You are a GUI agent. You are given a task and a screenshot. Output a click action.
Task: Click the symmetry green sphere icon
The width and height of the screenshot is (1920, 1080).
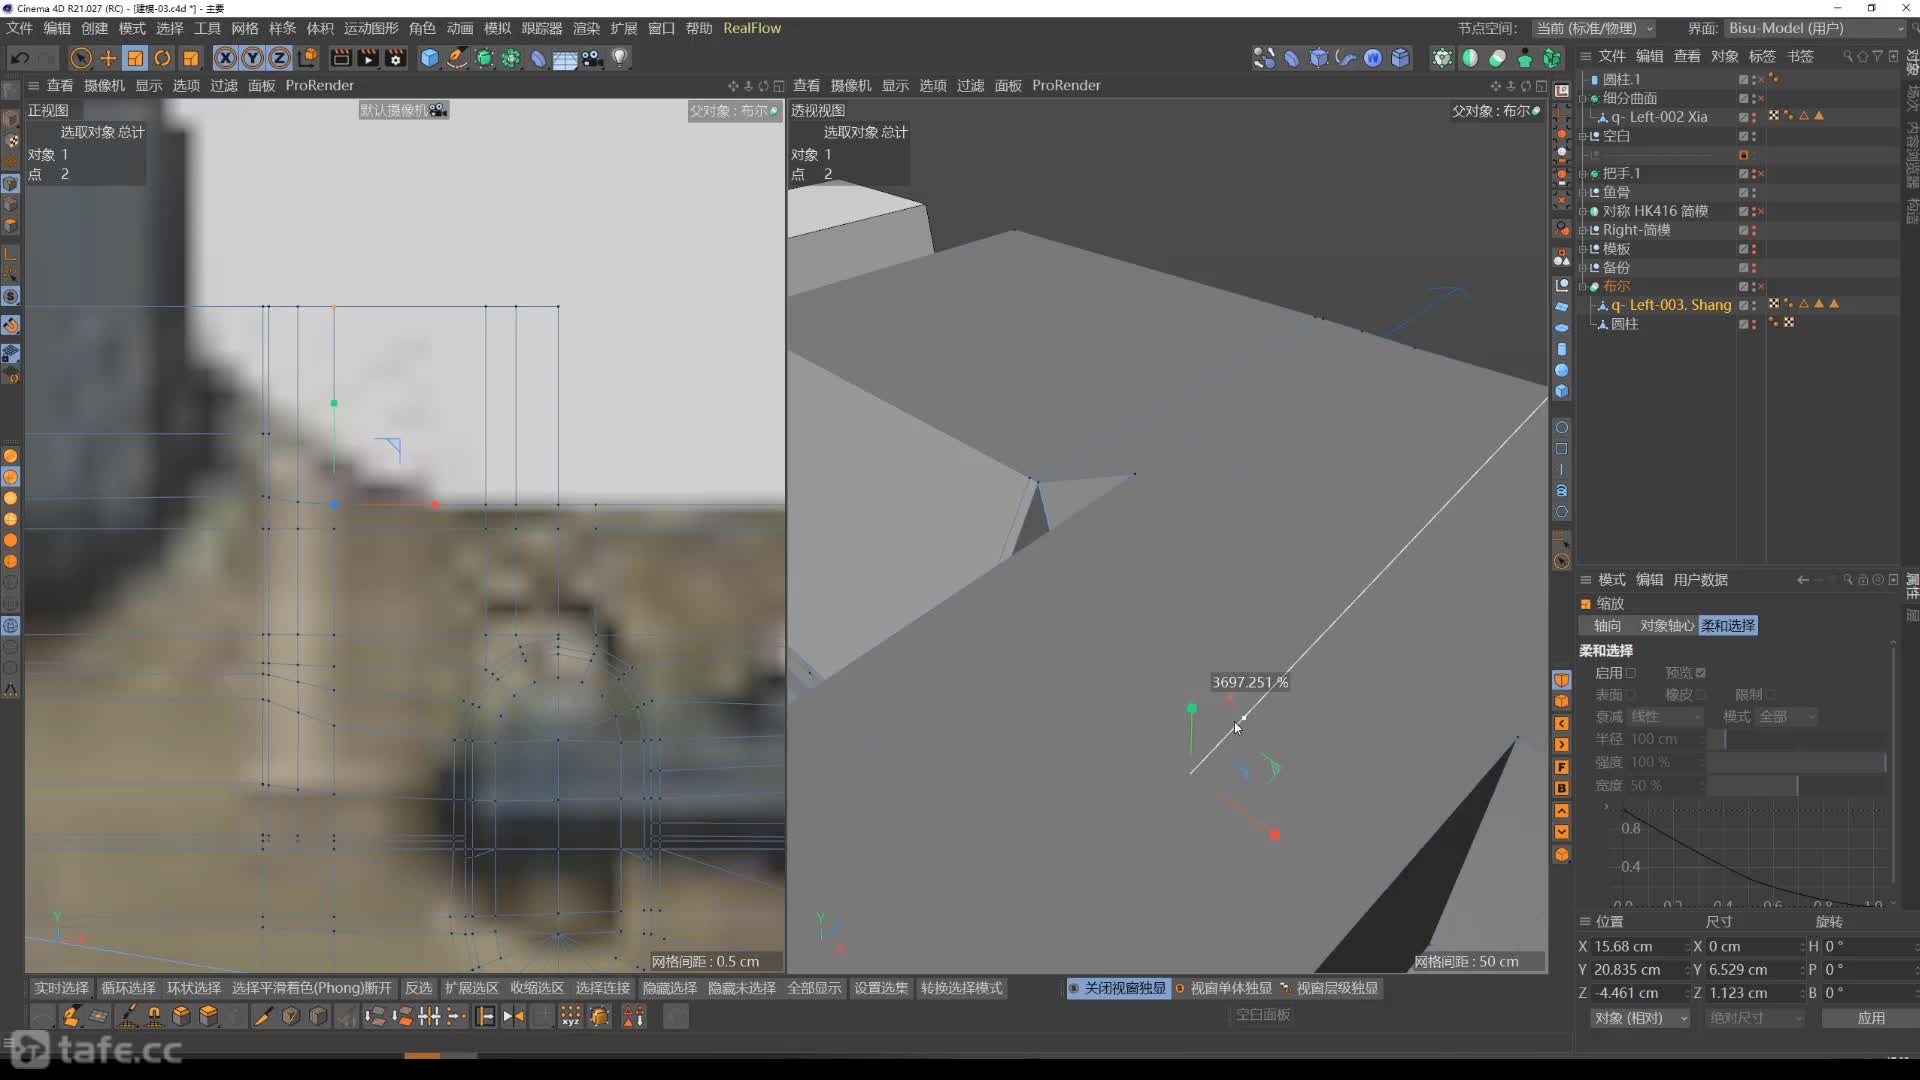1470,58
